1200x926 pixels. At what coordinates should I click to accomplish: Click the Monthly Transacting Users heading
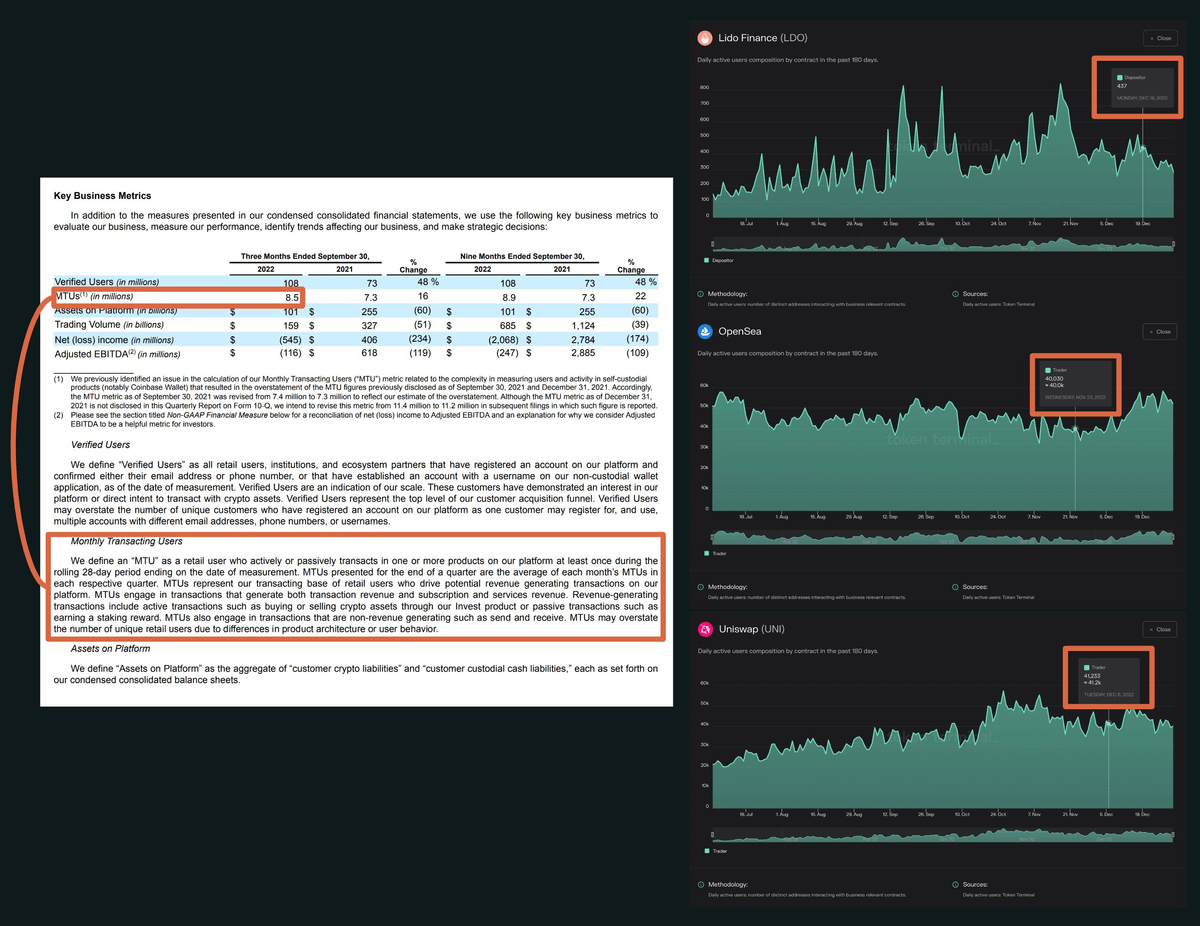tap(127, 541)
